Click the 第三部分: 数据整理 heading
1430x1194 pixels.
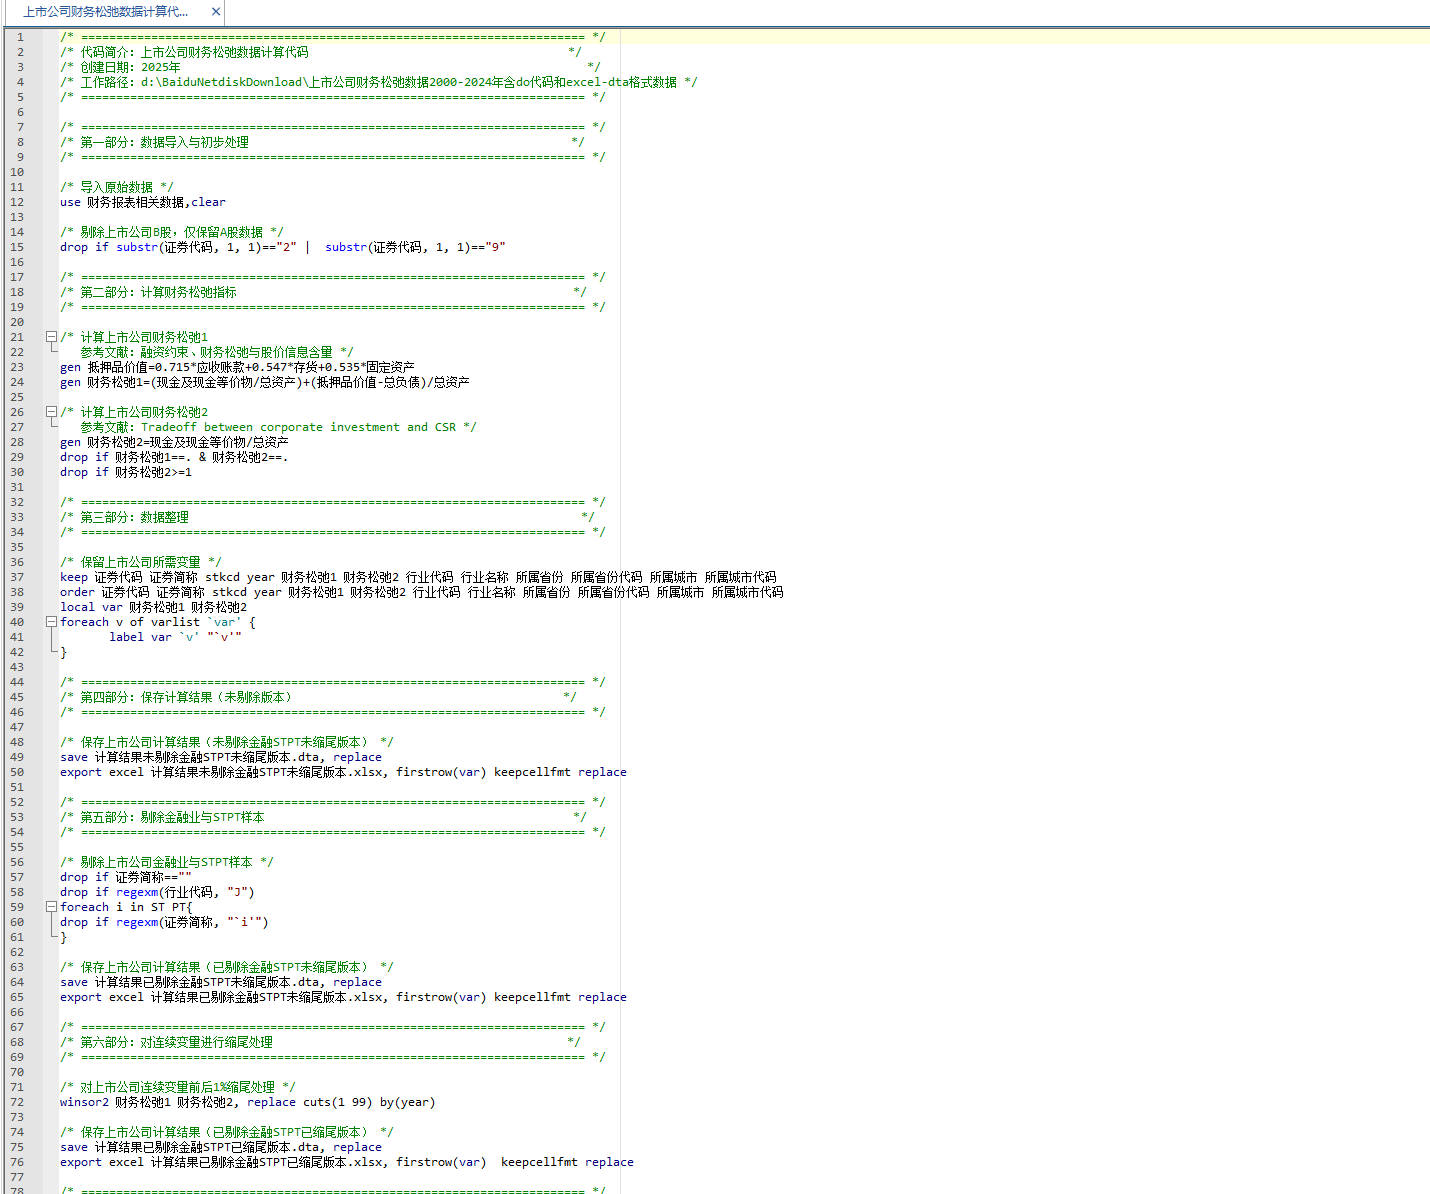(x=327, y=517)
